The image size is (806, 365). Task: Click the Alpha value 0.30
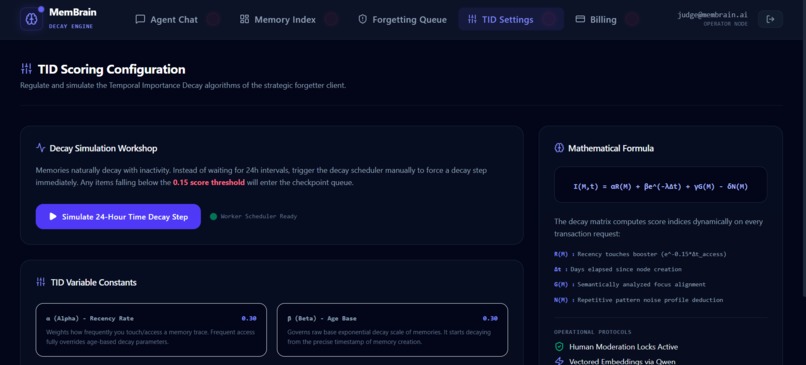249,318
